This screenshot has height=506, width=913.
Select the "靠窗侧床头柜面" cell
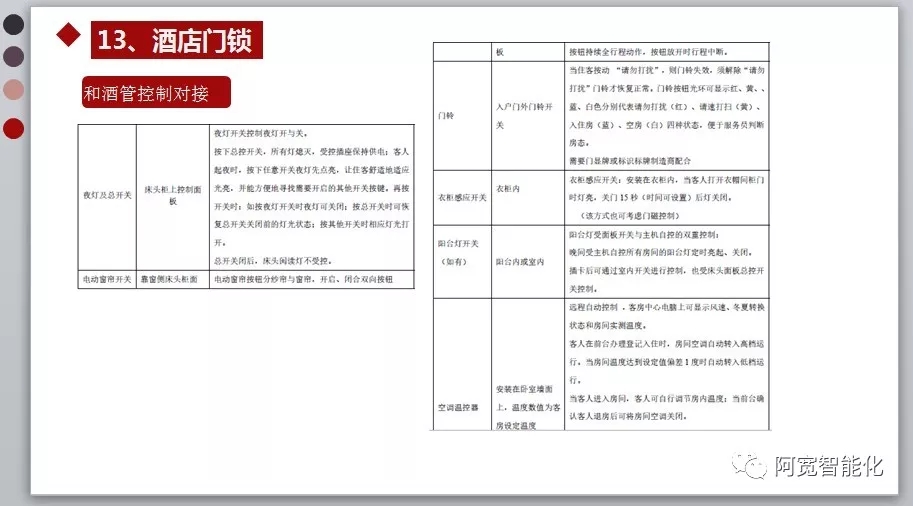(172, 281)
